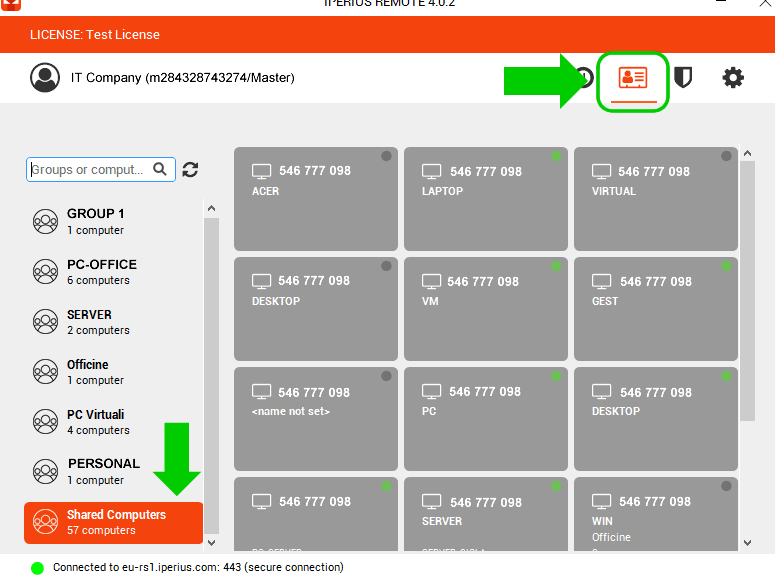Select PC-OFFICE group with 6 computers
This screenshot has width=775, height=576.
tap(113, 271)
